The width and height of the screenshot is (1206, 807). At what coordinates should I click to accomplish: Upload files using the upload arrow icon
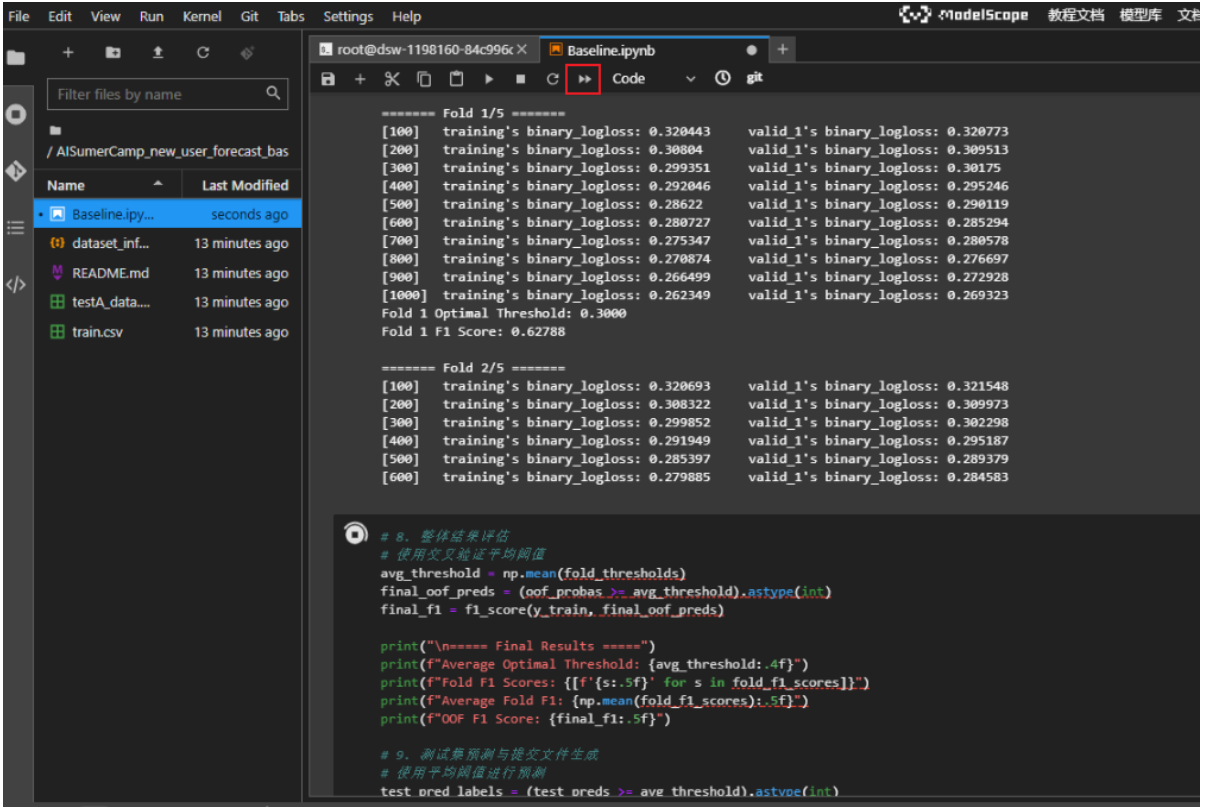coord(158,53)
